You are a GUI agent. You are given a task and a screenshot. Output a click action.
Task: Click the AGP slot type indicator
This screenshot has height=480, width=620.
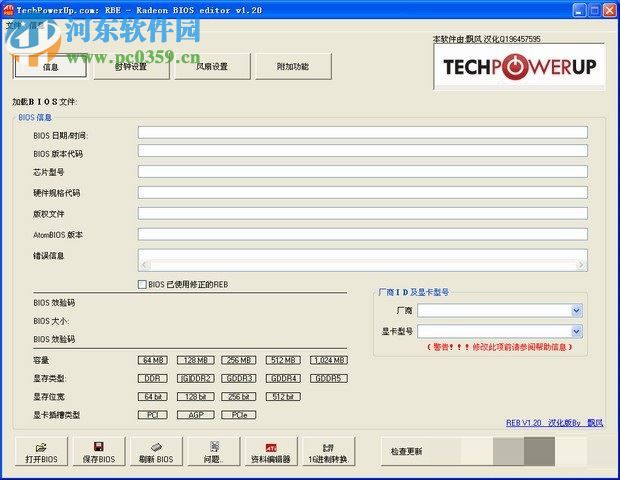[x=196, y=415]
